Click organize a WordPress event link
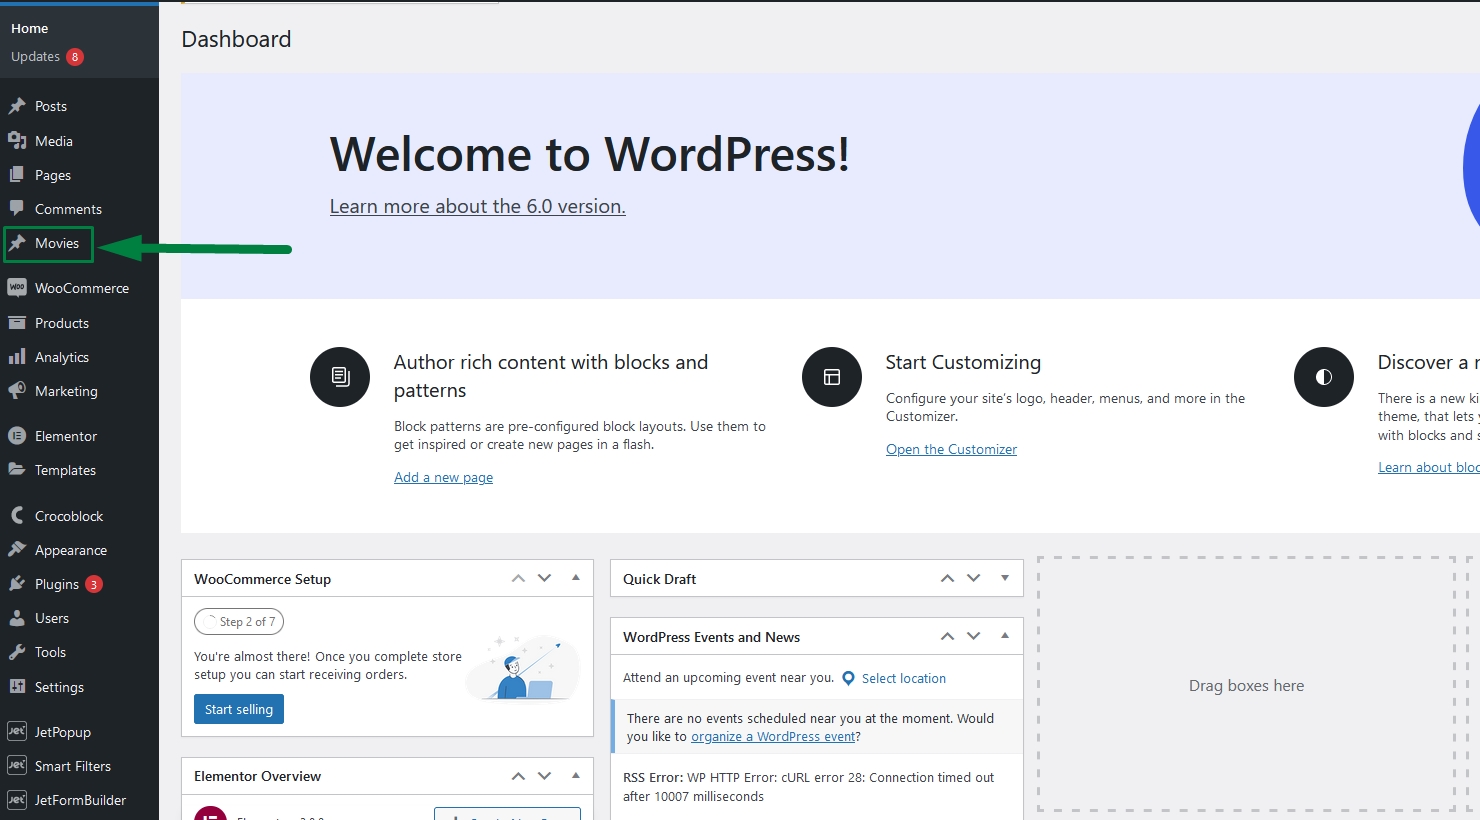This screenshot has height=820, width=1480. point(773,736)
